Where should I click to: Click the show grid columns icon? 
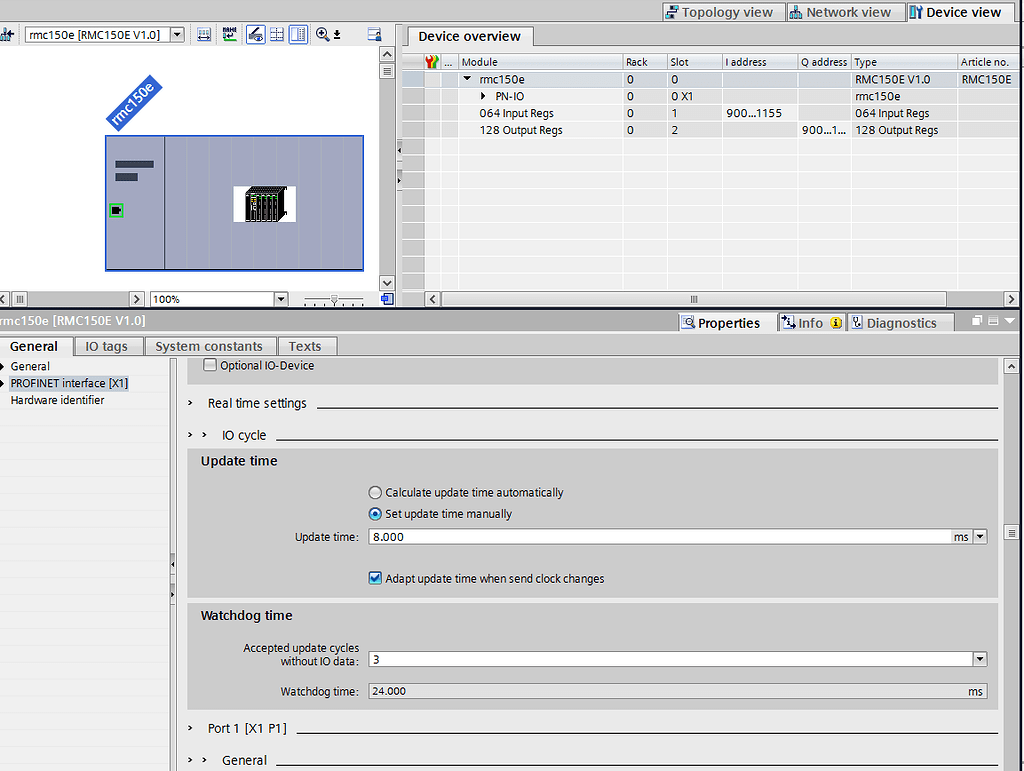tap(277, 34)
